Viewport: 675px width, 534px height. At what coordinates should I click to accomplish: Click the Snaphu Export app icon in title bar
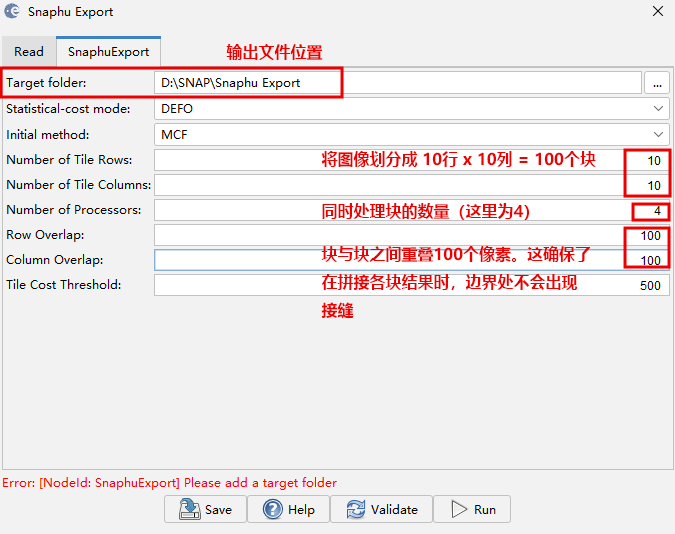[x=12, y=11]
